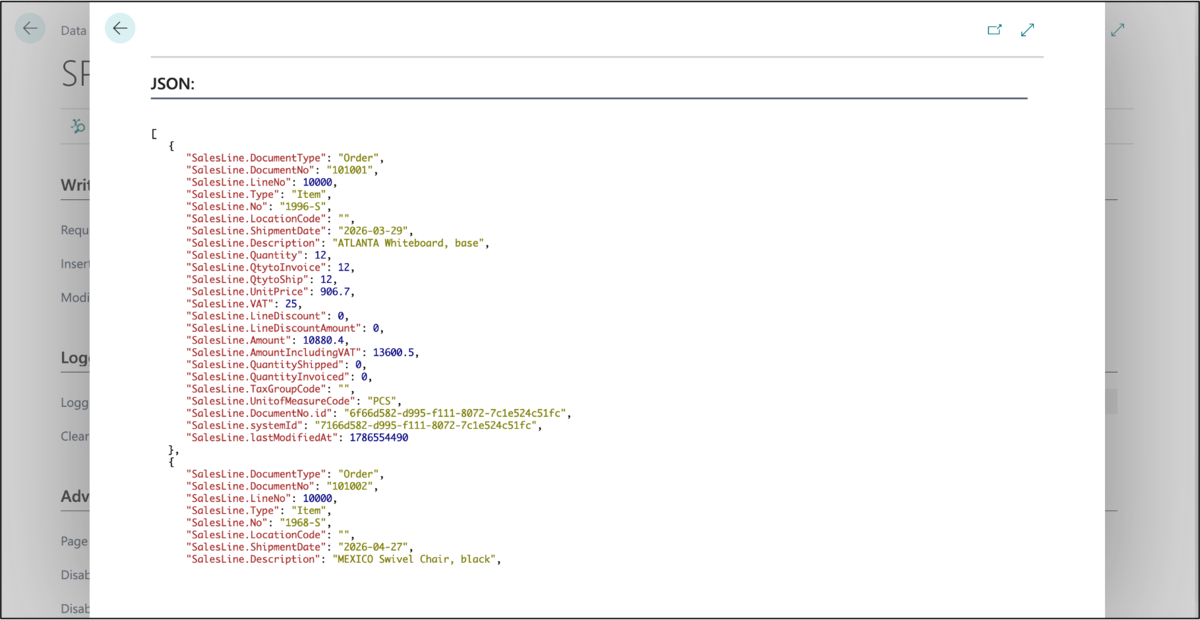Click the unit price value 906.7
This screenshot has width=1200, height=620.
click(x=334, y=292)
